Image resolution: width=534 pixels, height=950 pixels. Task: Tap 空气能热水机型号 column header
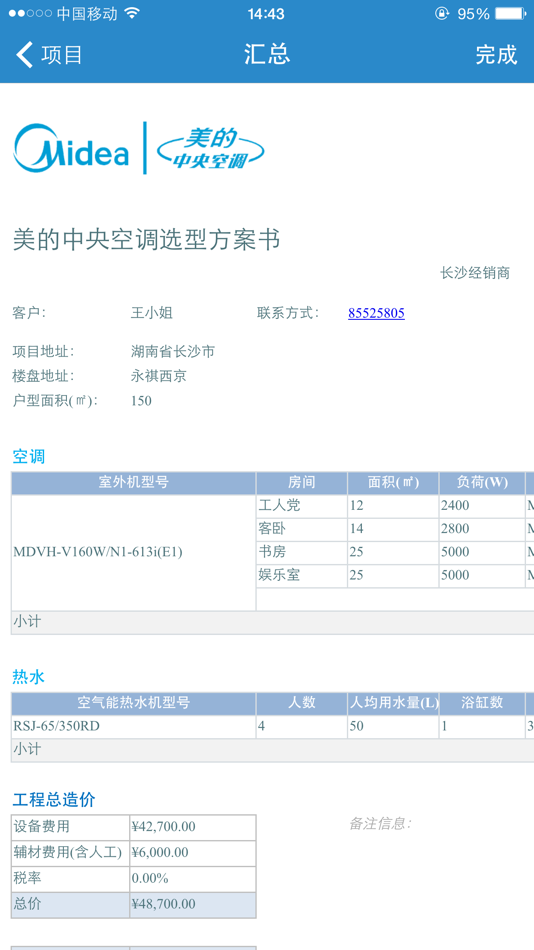coord(133,703)
